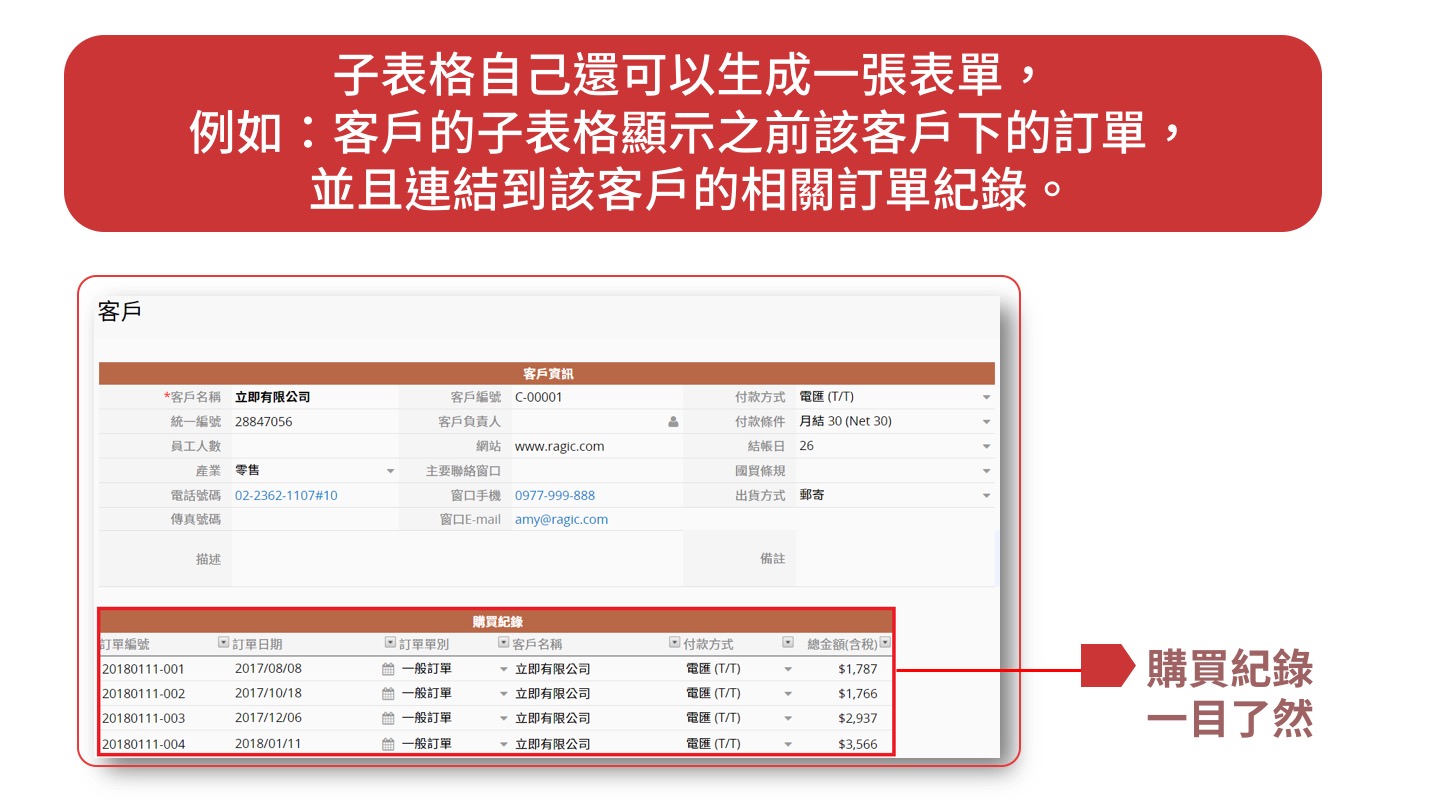Open the 訂單日期 column header filter arrow
This screenshot has height=810, width=1440.
[x=390, y=643]
